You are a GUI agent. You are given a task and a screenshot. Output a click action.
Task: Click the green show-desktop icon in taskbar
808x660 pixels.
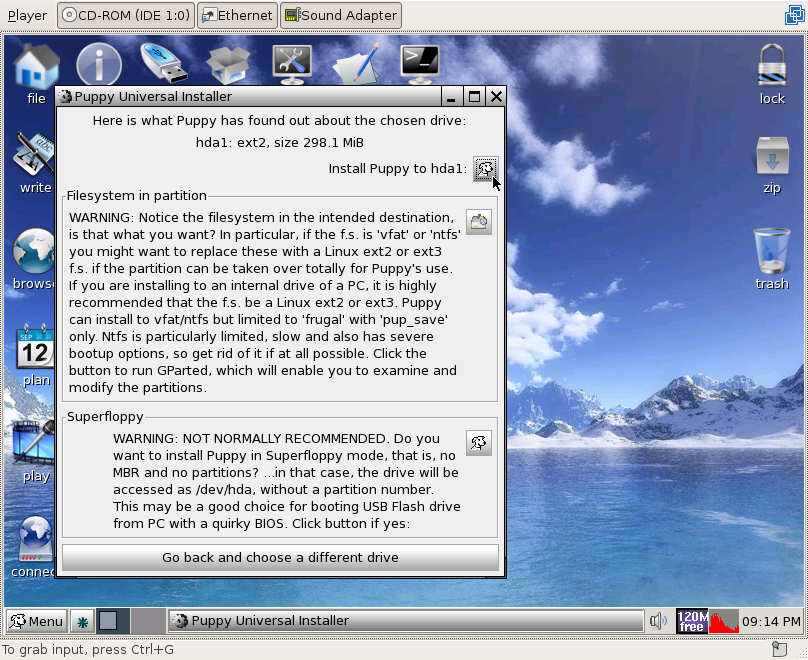tap(82, 622)
